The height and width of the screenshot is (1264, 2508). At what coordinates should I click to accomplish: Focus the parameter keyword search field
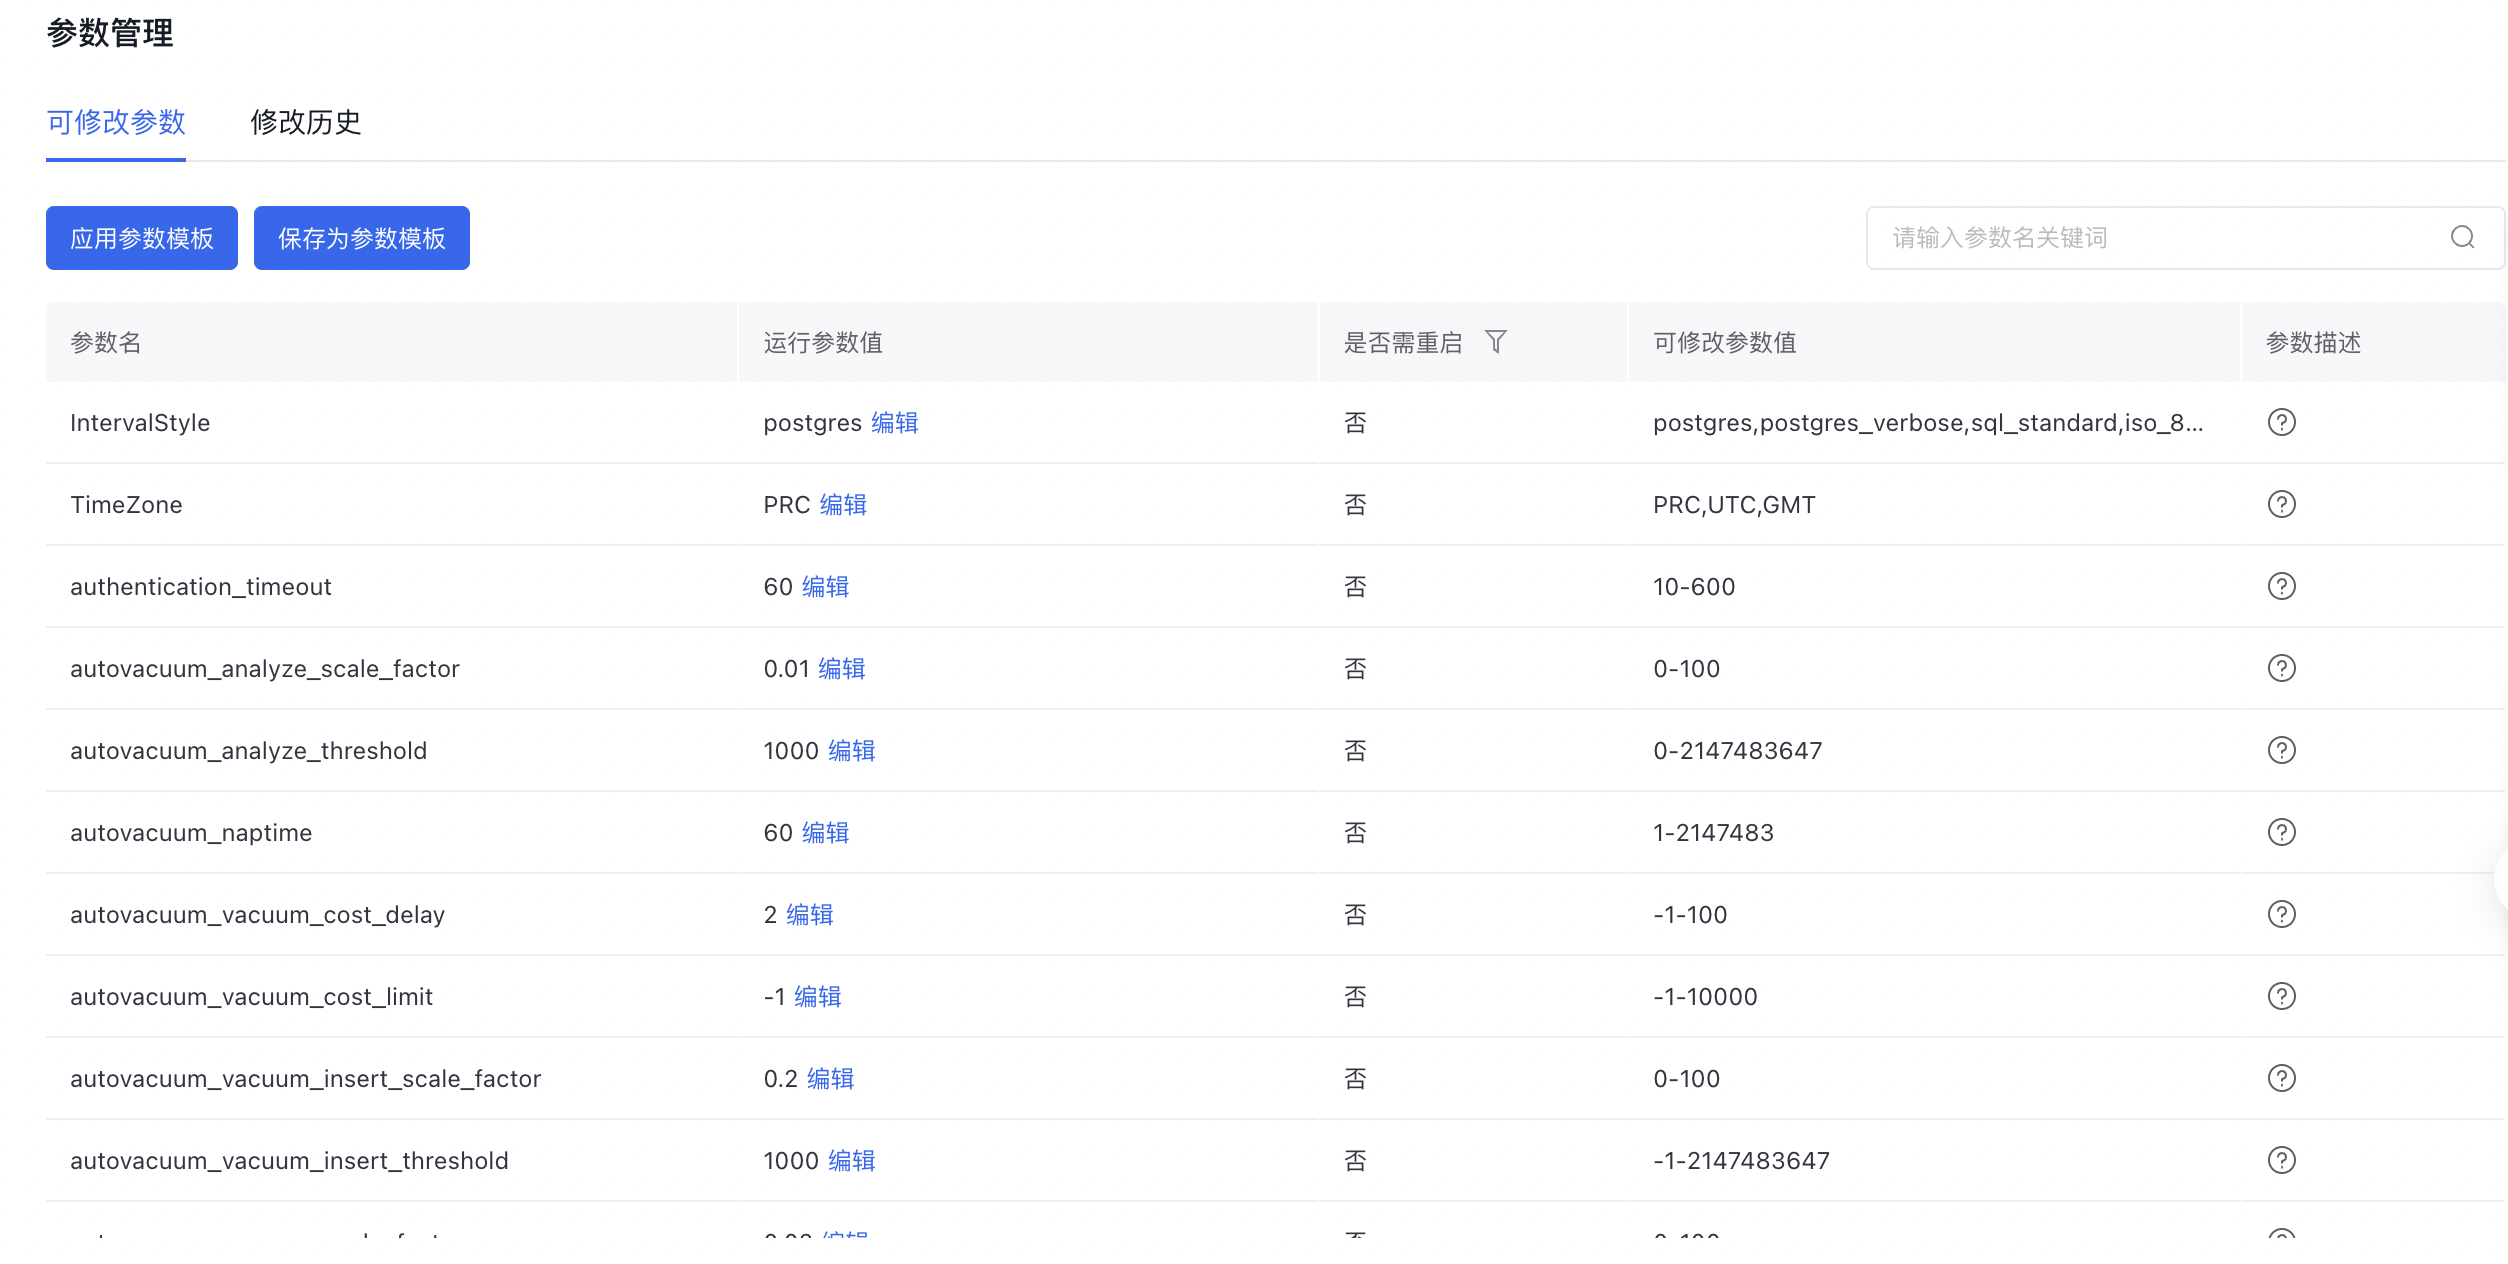coord(2185,238)
